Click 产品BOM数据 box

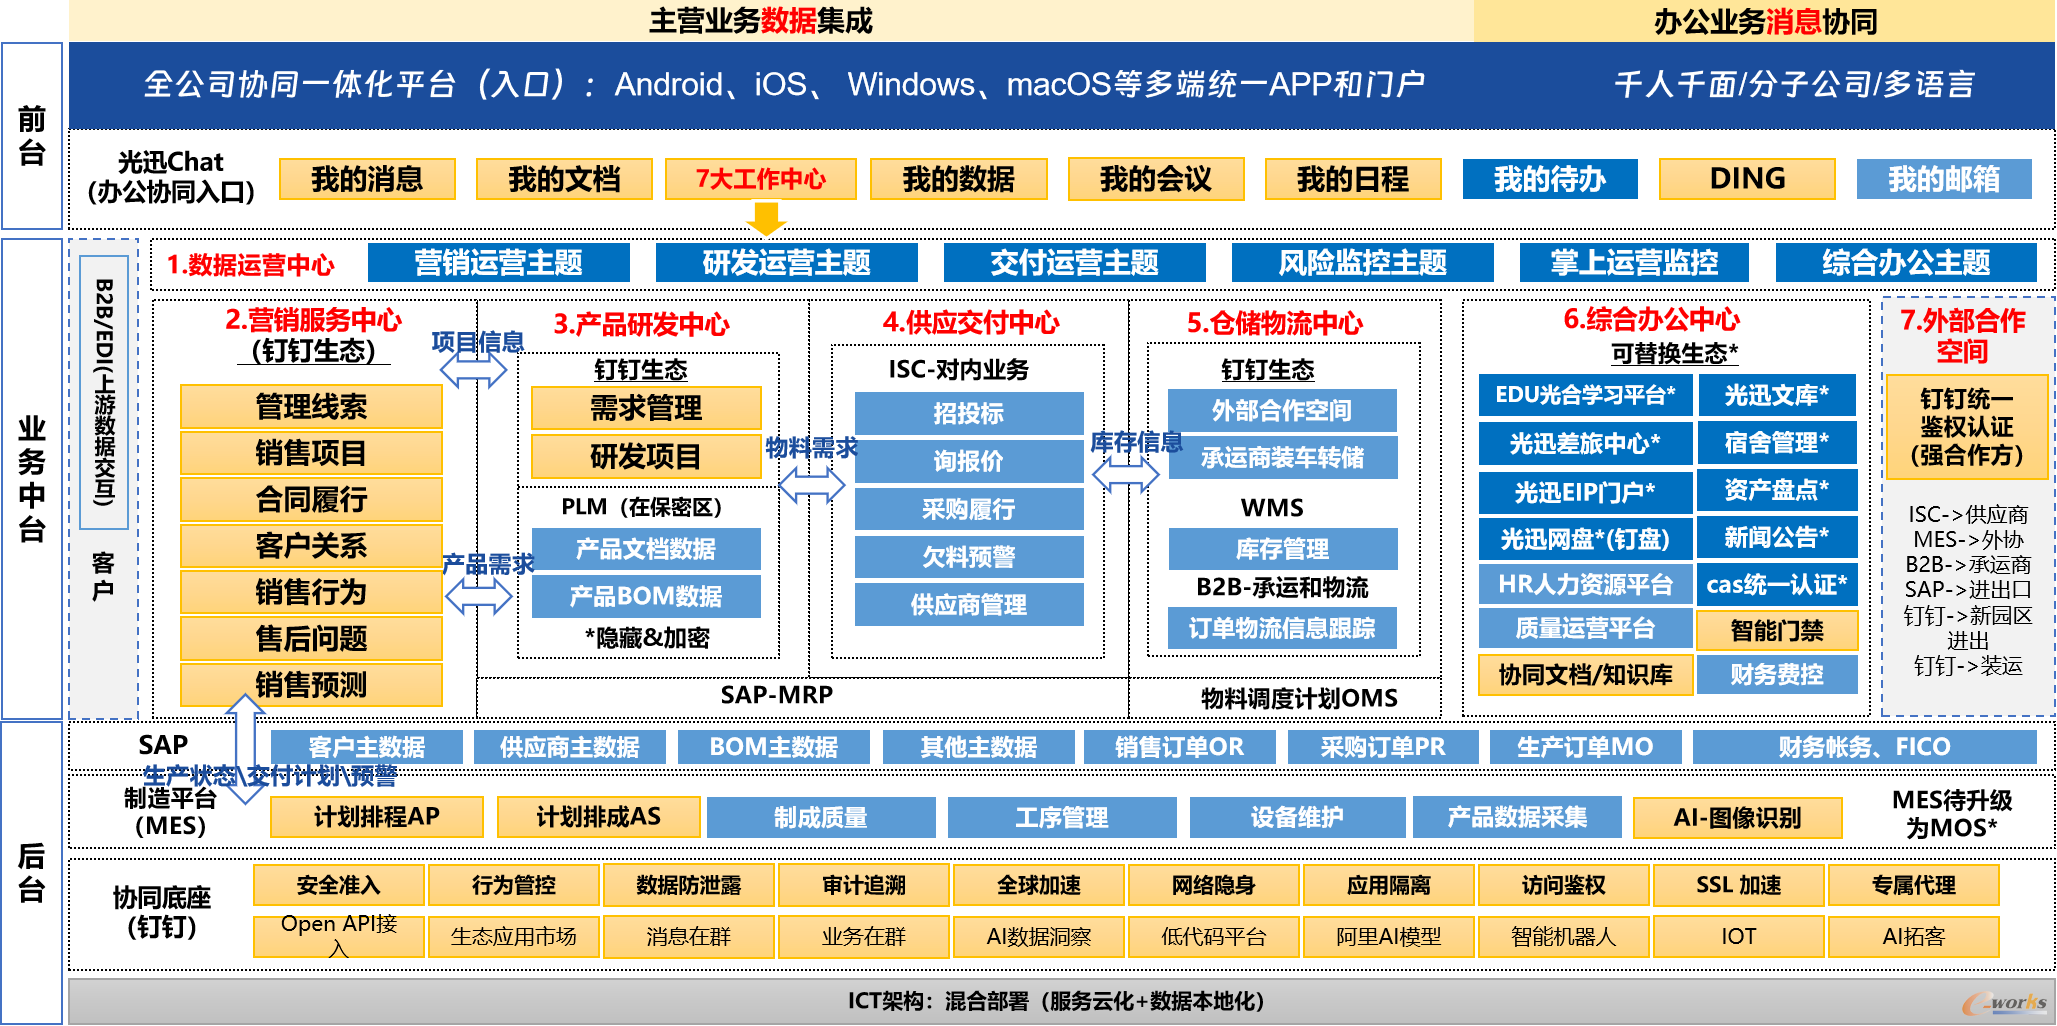646,597
